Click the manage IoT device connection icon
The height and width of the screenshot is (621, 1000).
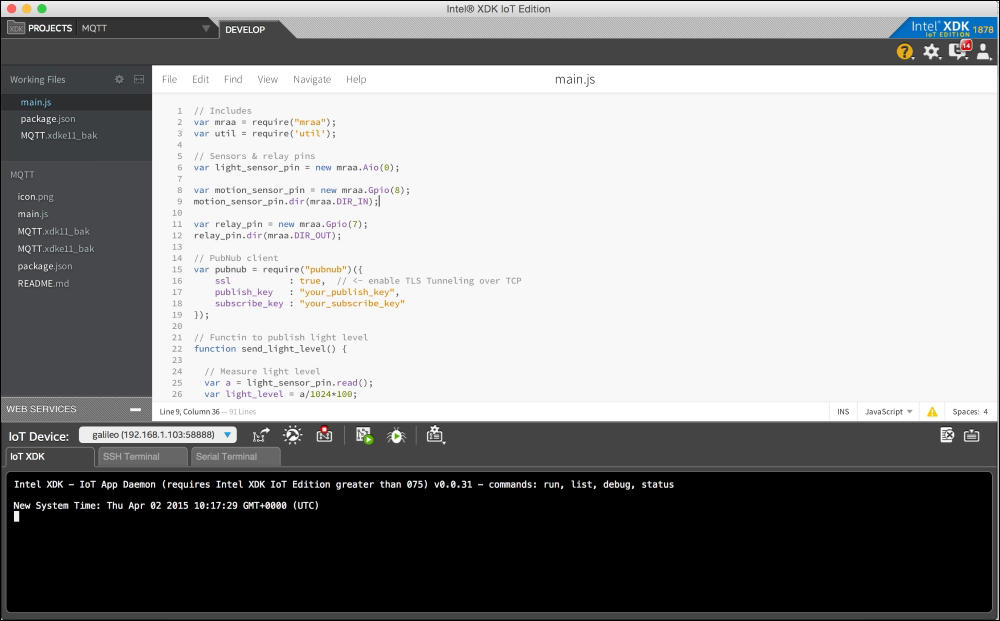point(261,435)
